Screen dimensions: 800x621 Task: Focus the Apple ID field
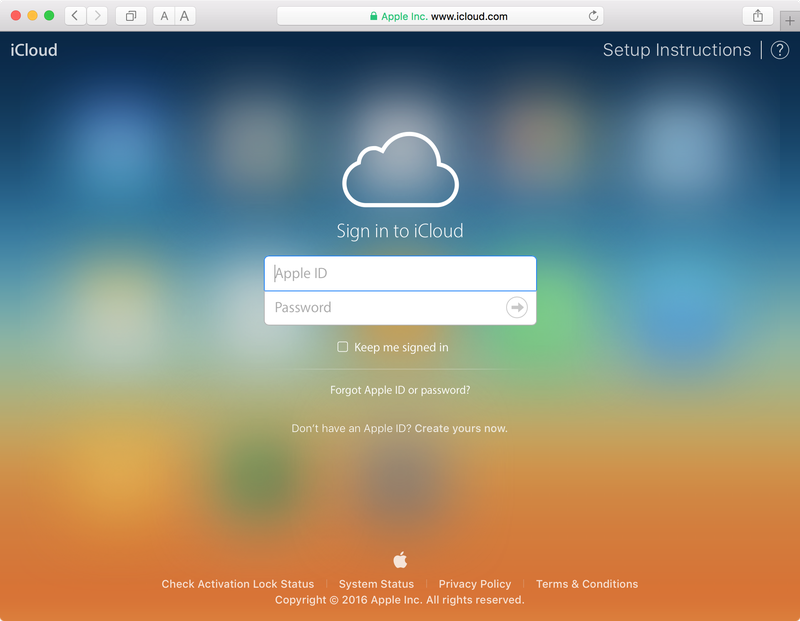pos(400,274)
